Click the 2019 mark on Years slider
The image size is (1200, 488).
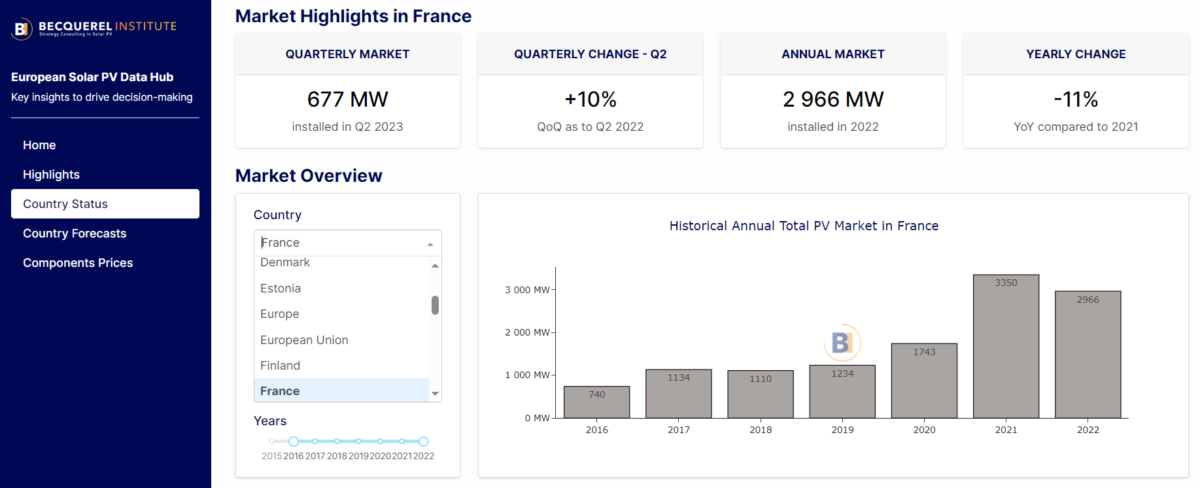[x=359, y=441]
